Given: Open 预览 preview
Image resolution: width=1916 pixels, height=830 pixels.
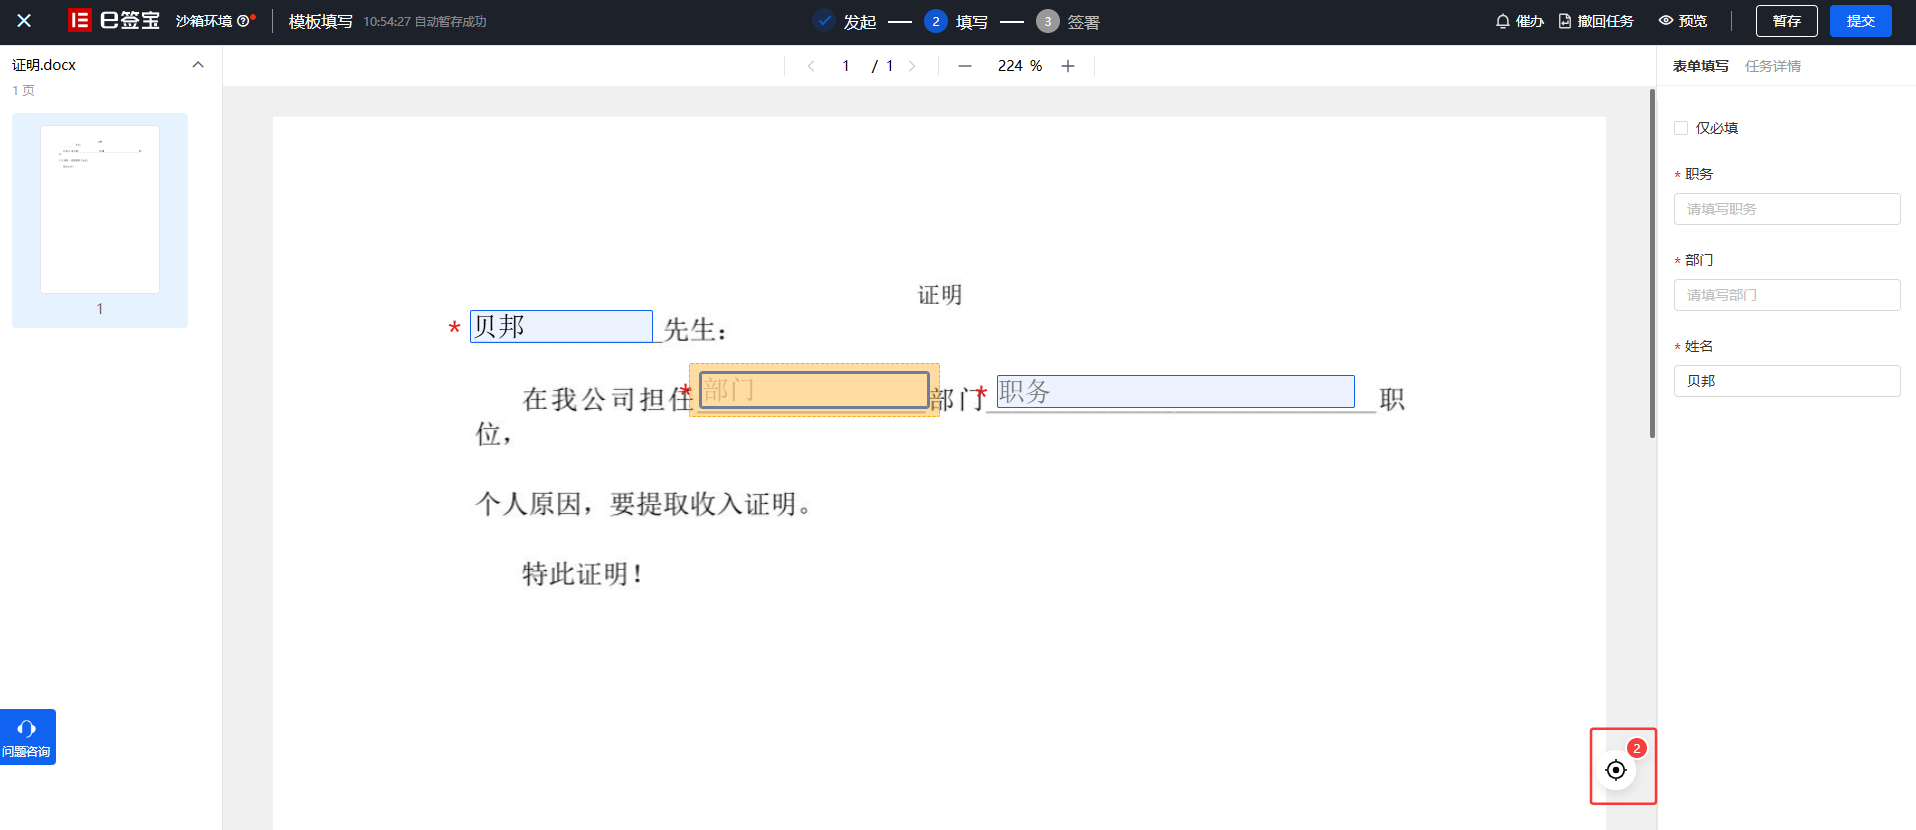Looking at the screenshot, I should click(1683, 21).
